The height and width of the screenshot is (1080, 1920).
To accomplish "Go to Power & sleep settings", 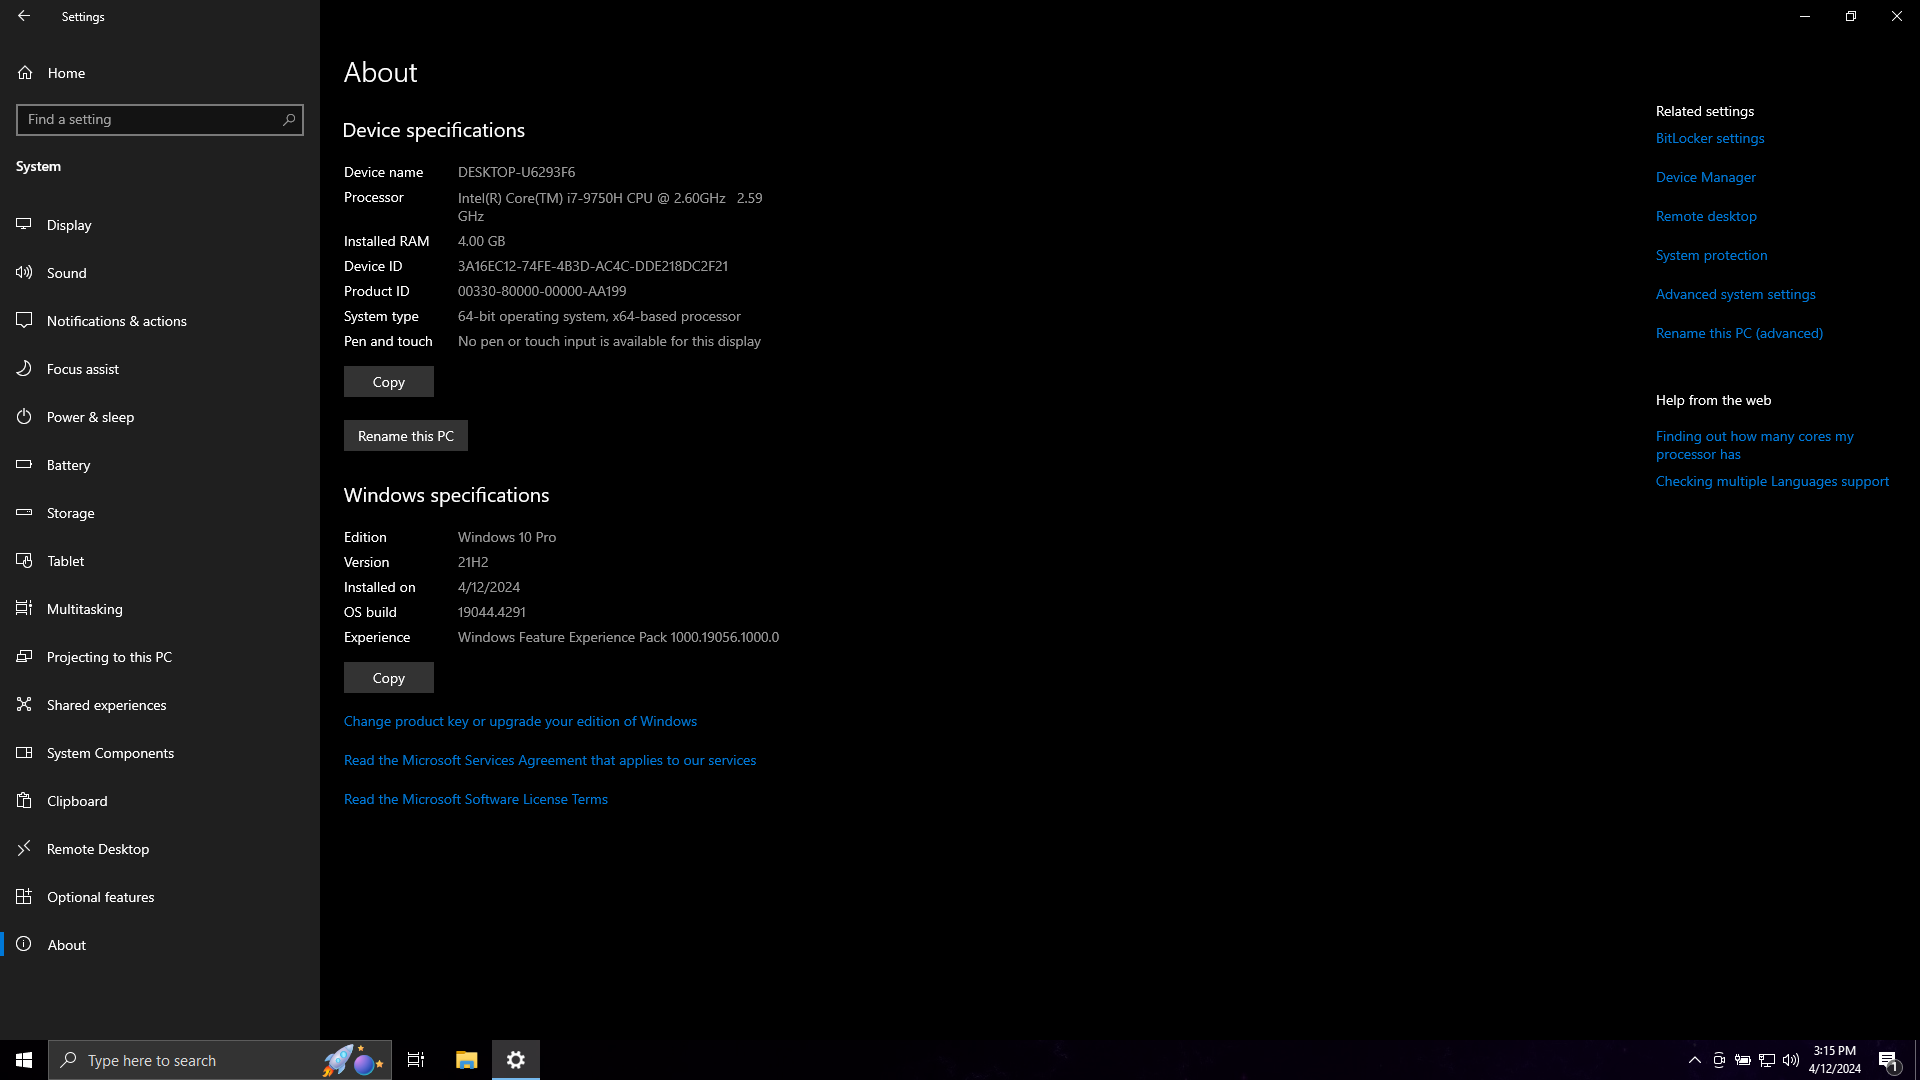I will (x=90, y=417).
